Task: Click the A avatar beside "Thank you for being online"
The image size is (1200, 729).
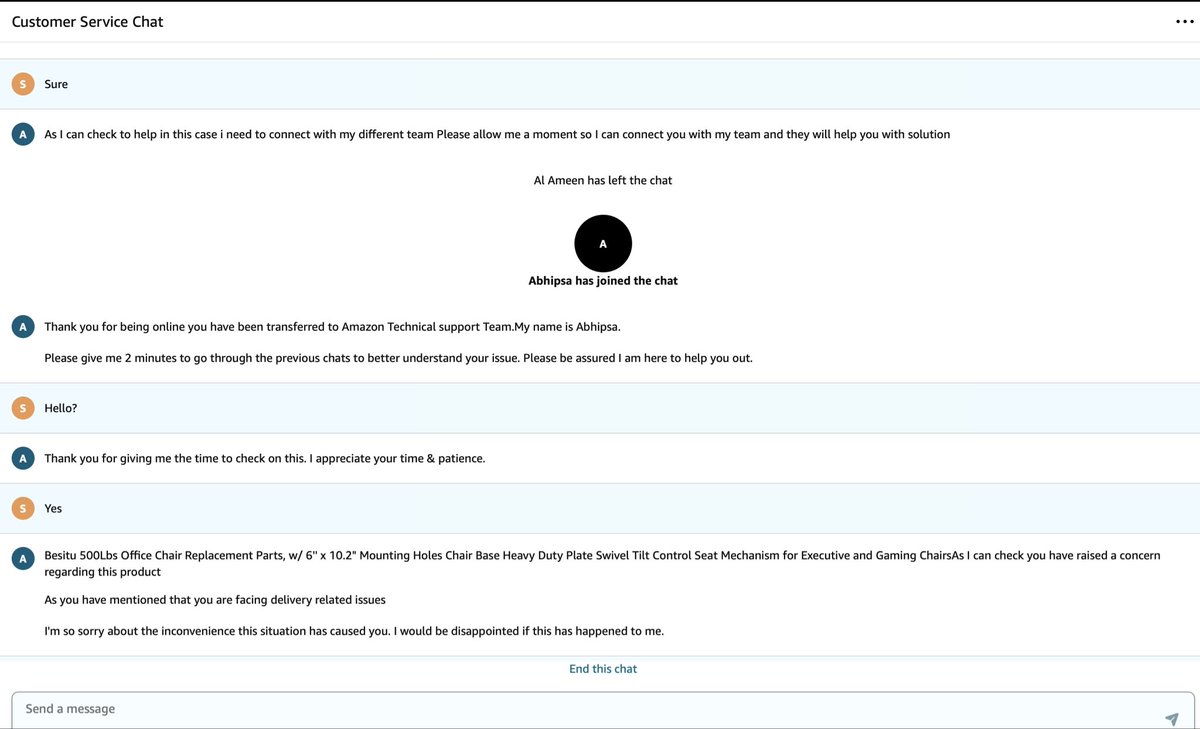Action: point(23,326)
